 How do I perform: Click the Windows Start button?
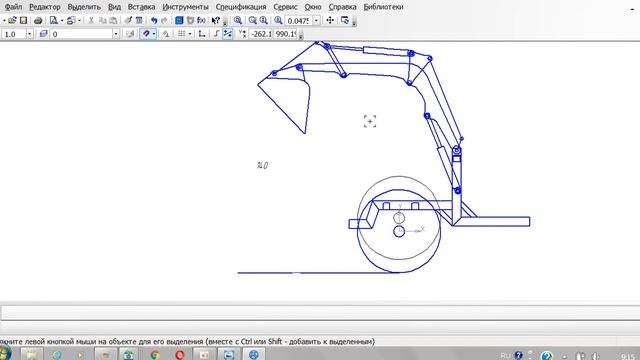tap(5, 353)
